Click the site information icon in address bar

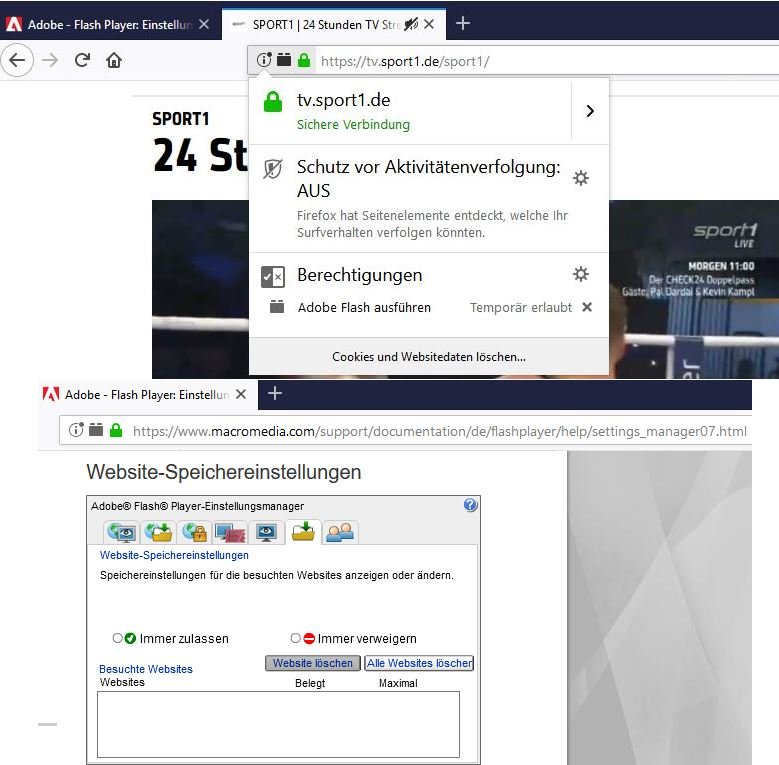(x=264, y=61)
